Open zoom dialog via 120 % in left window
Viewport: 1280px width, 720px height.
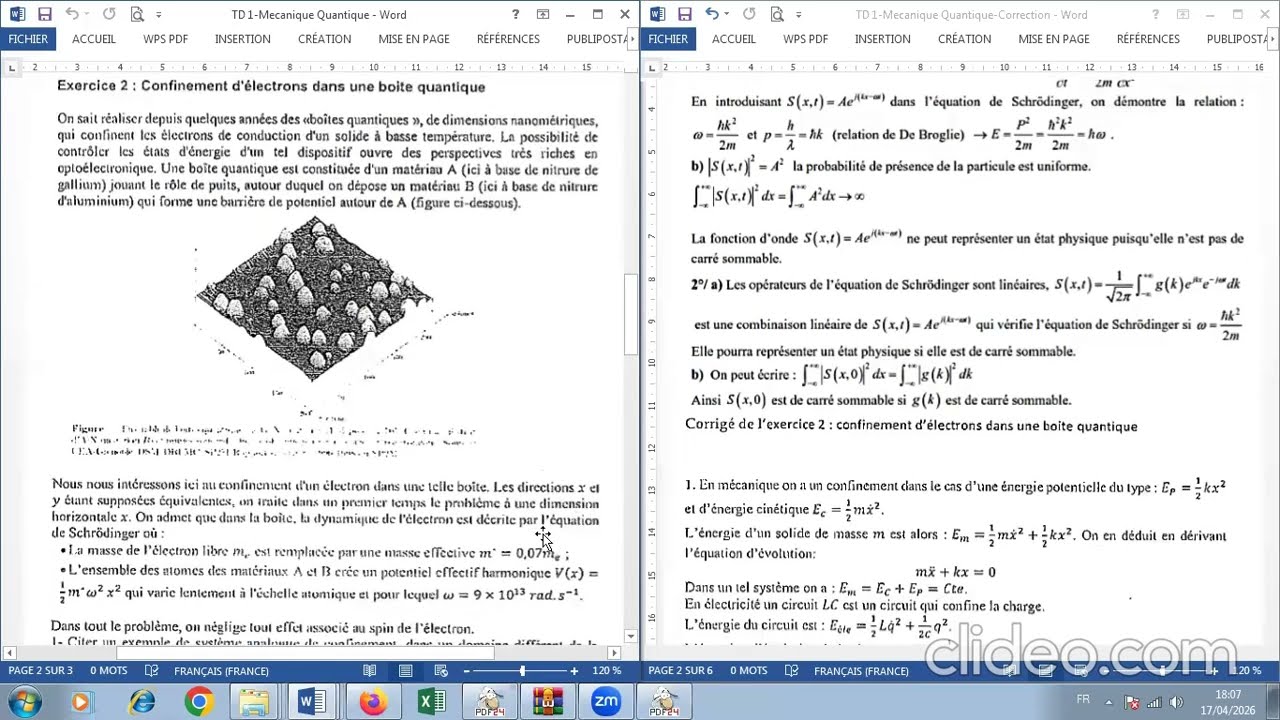click(x=607, y=671)
